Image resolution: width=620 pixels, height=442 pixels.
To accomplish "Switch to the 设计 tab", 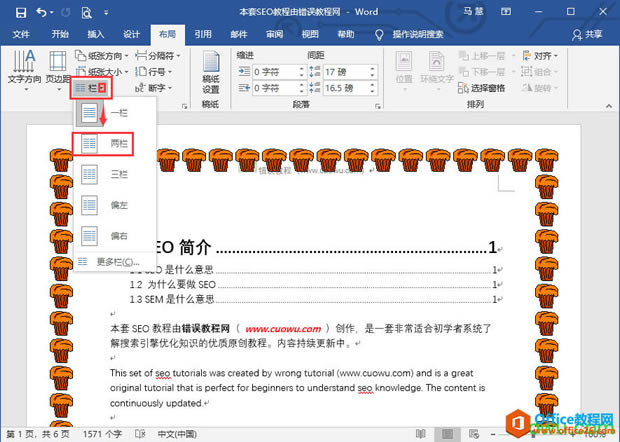I will pos(131,34).
